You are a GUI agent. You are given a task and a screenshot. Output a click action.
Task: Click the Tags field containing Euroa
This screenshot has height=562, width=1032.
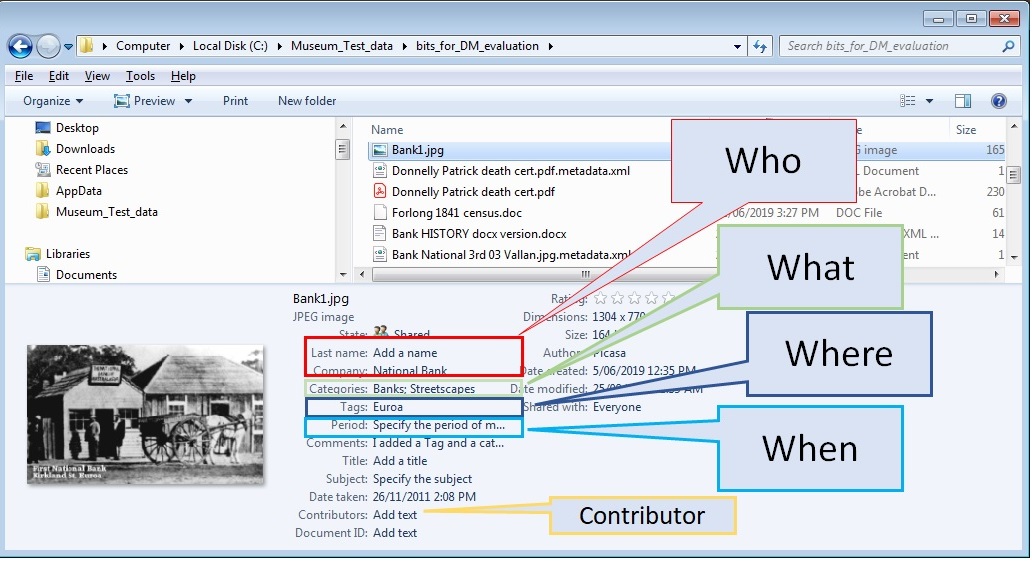click(x=388, y=407)
